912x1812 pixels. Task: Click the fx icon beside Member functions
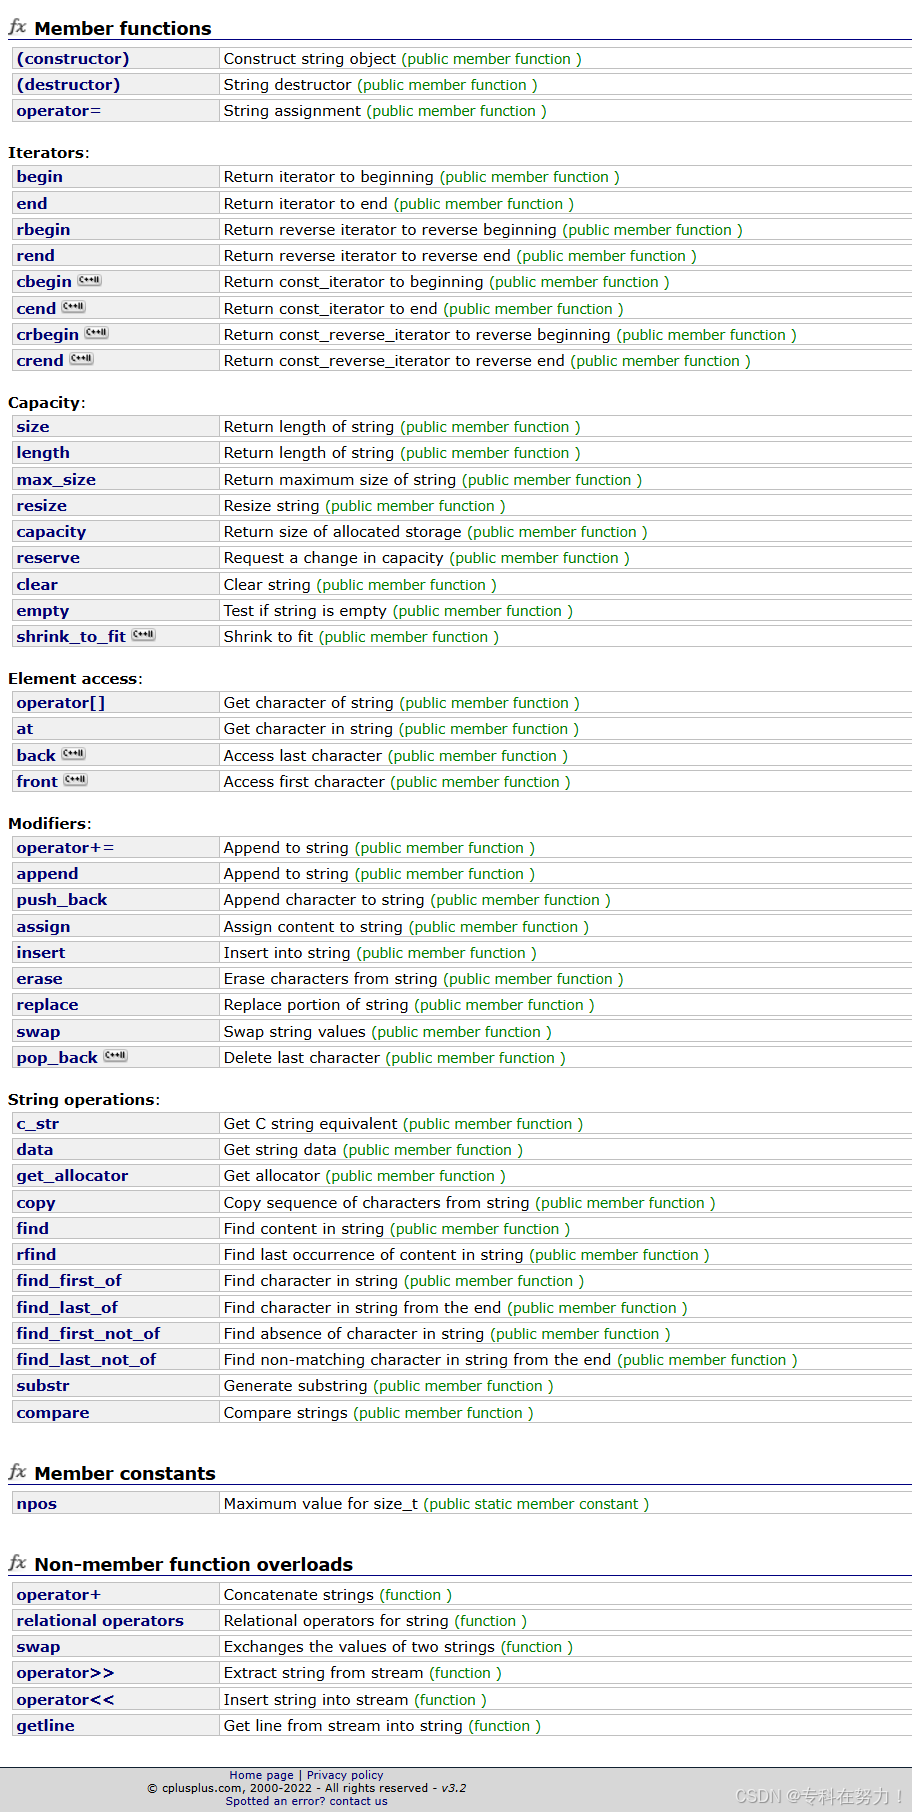(17, 27)
